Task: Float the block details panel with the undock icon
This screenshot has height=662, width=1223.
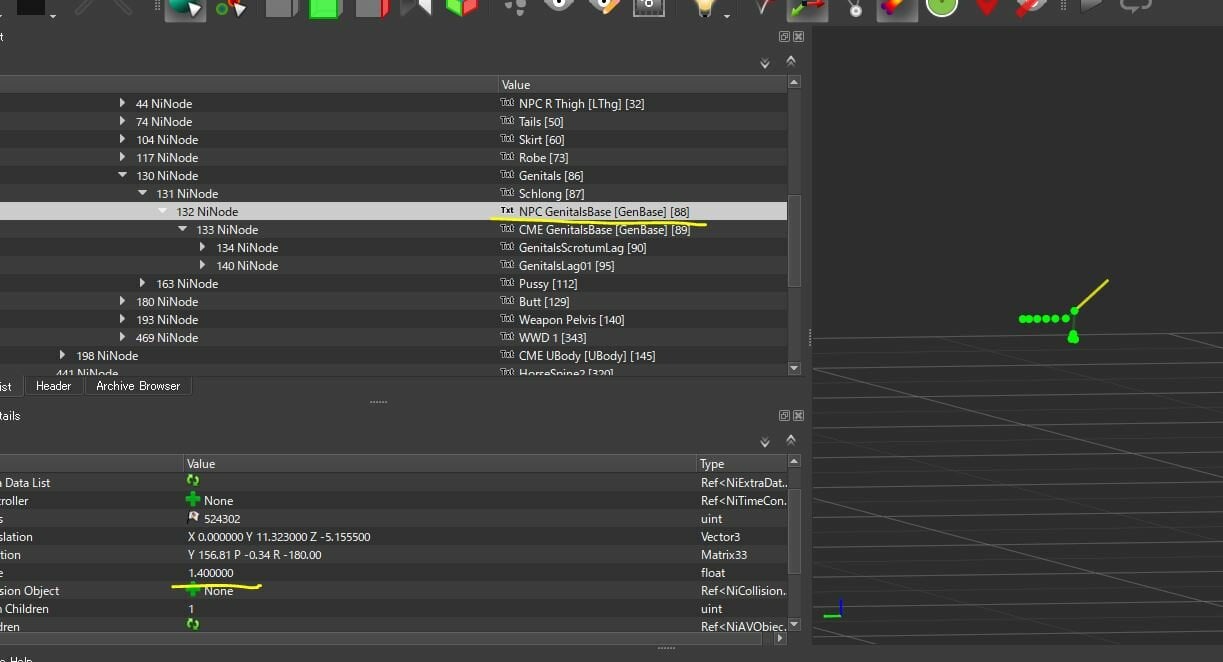Action: [785, 415]
